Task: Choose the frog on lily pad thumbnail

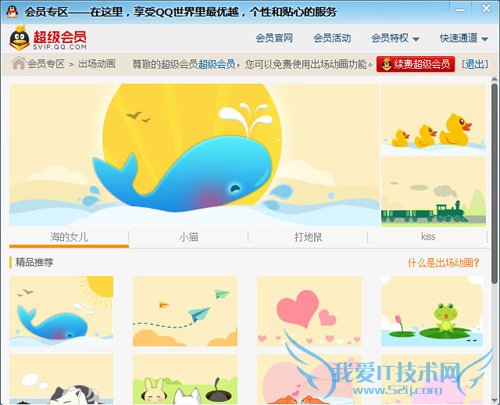Action: tap(432, 311)
